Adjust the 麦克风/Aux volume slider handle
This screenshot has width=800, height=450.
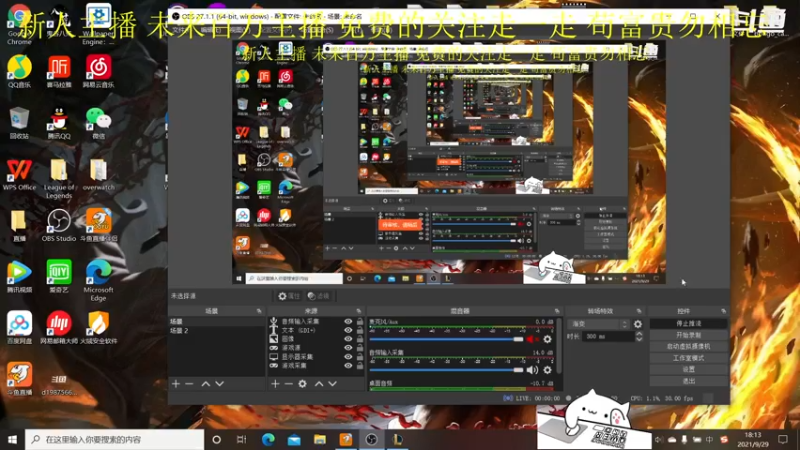[x=518, y=339]
